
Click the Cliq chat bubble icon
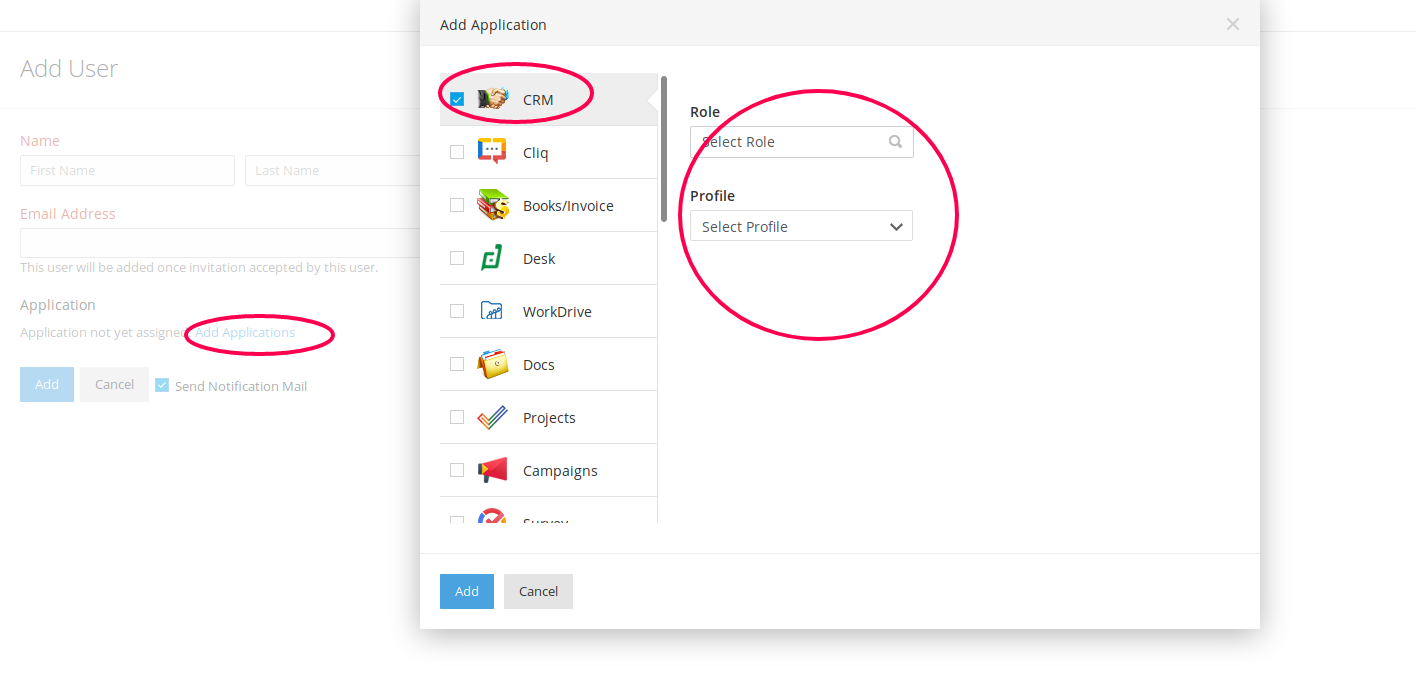(492, 152)
